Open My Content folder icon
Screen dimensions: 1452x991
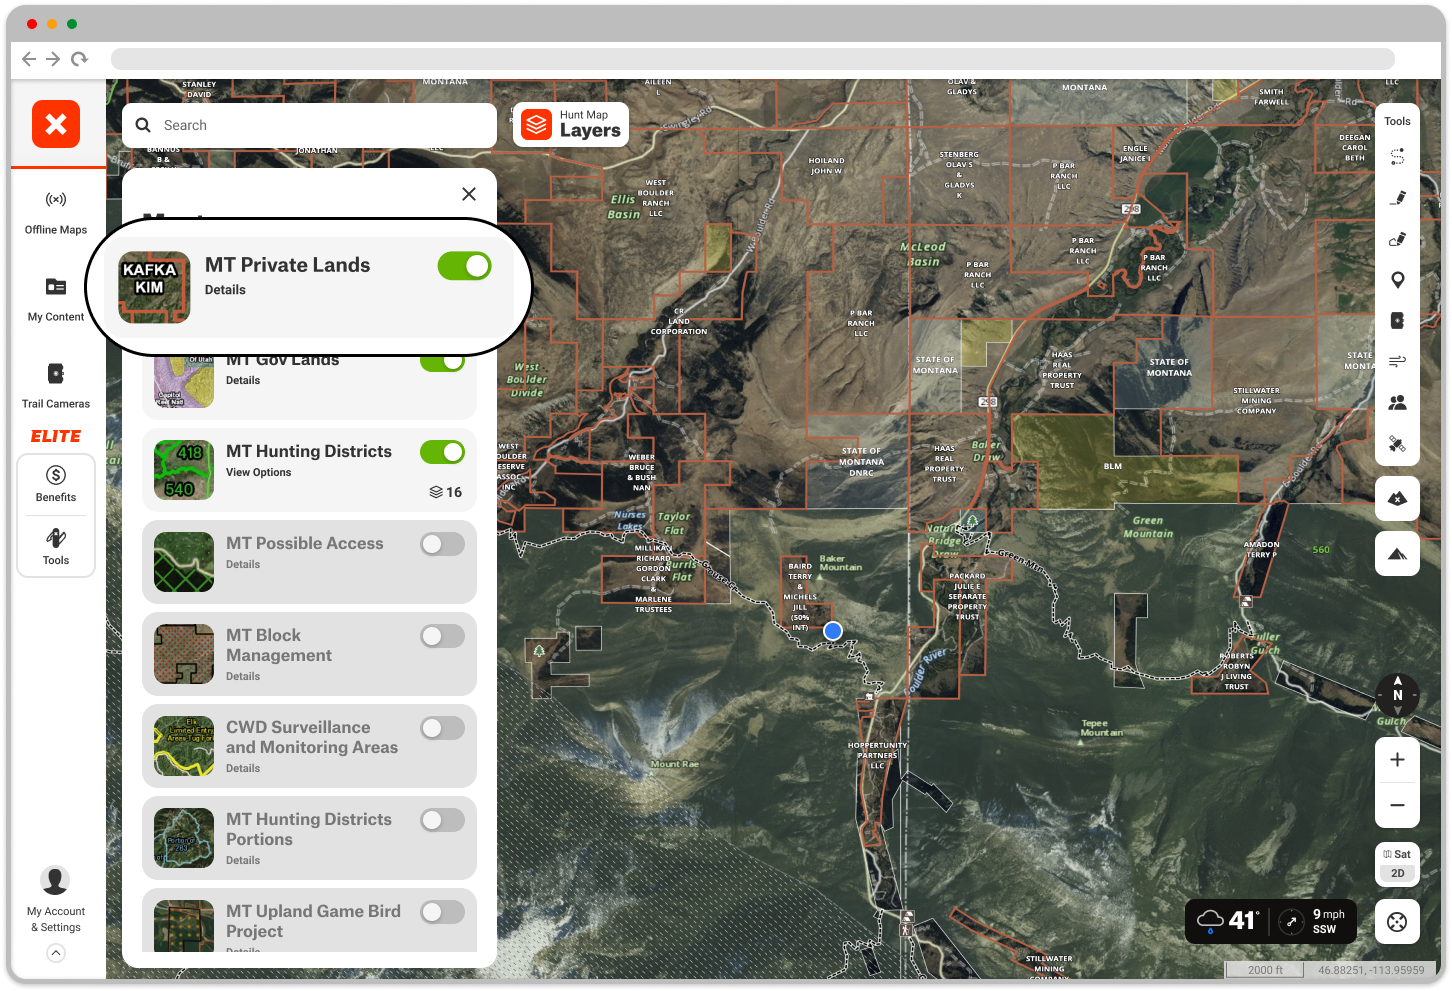point(56,287)
